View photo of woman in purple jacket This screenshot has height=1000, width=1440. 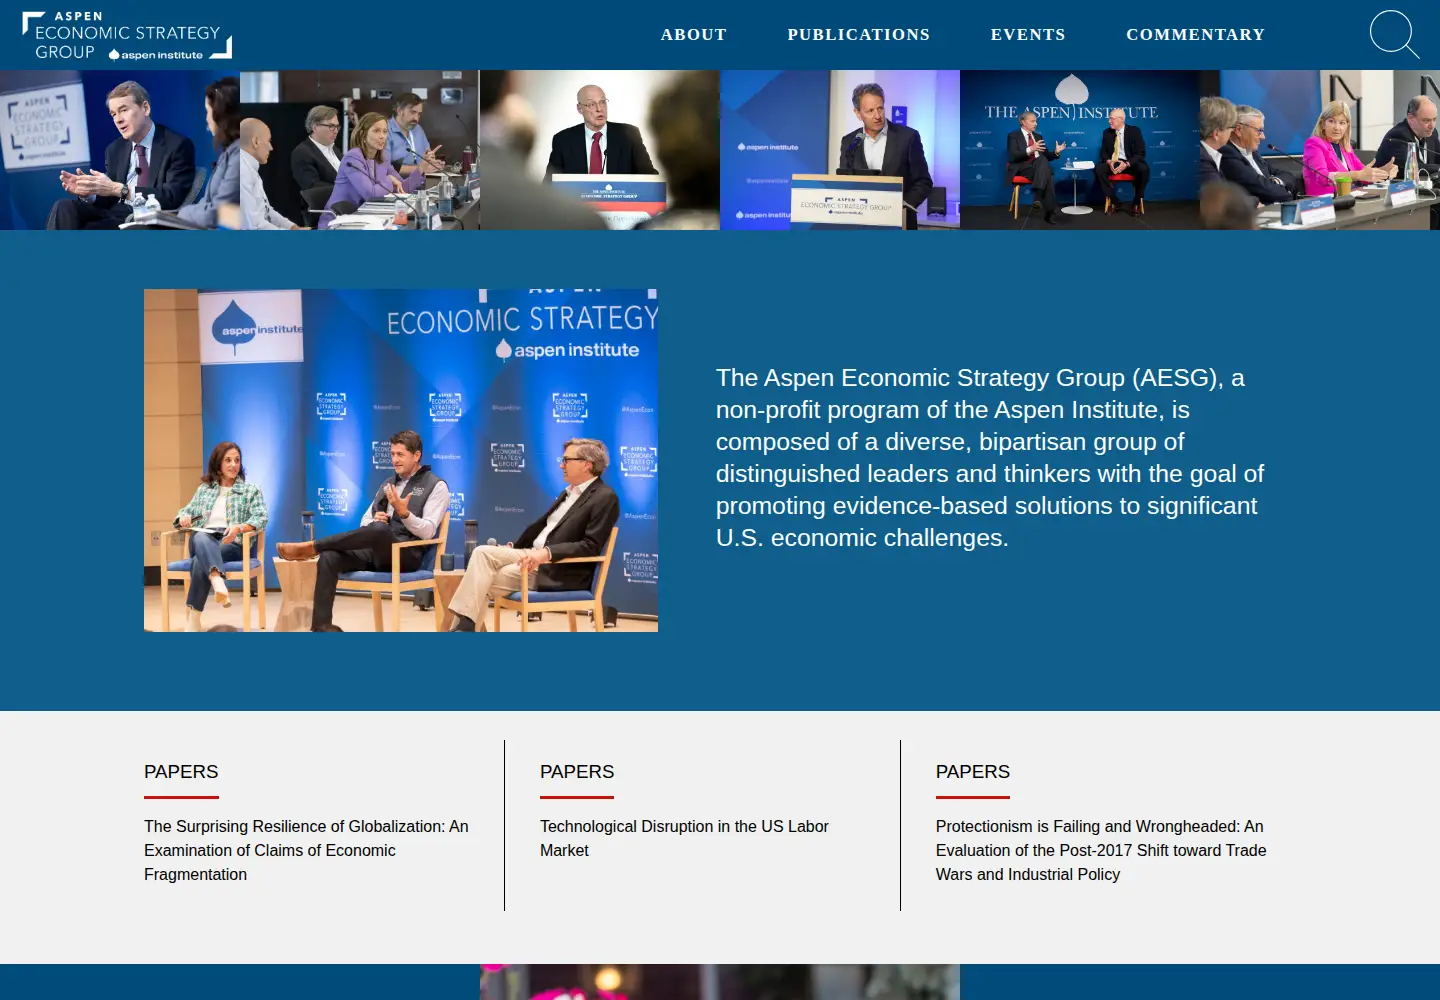pyautogui.click(x=360, y=150)
